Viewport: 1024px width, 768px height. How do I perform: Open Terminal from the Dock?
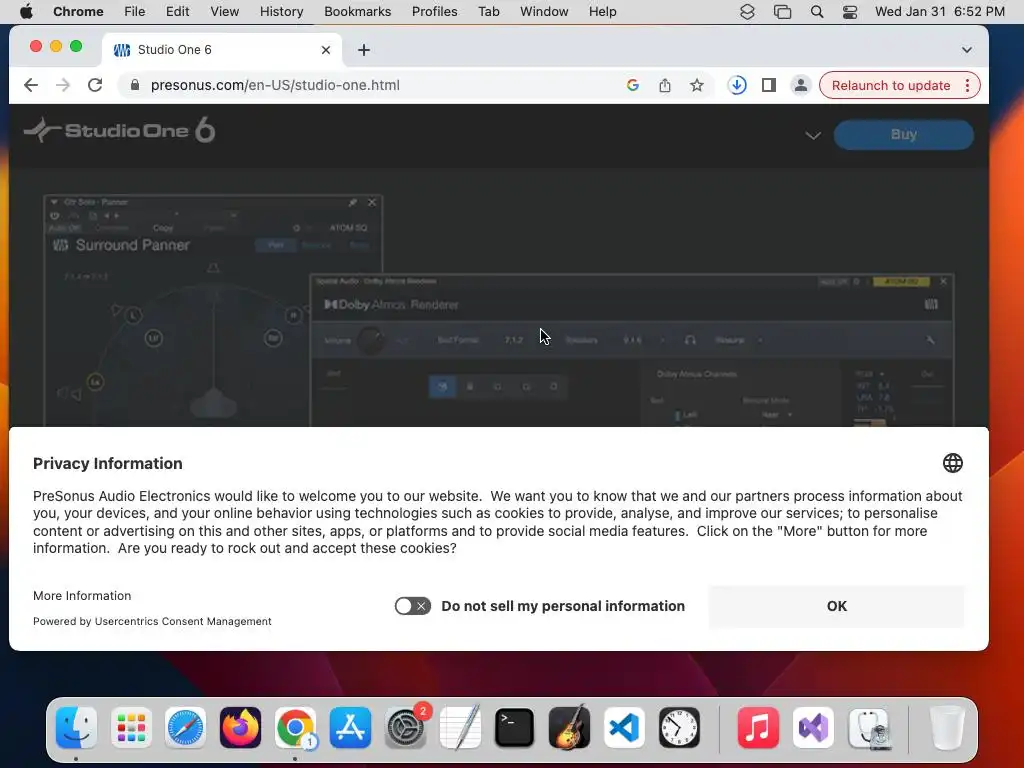(x=515, y=728)
